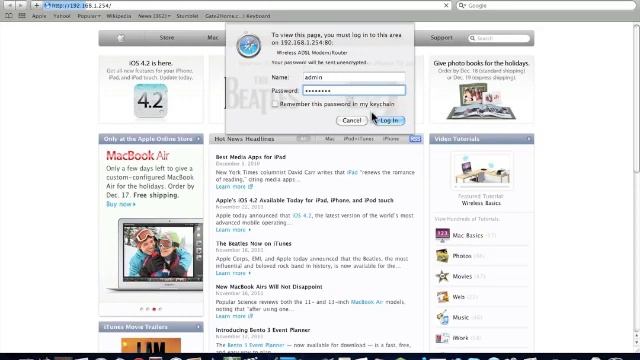This screenshot has width=640, height=360.
Task: Click the Apple site search box
Action: coord(499,38)
